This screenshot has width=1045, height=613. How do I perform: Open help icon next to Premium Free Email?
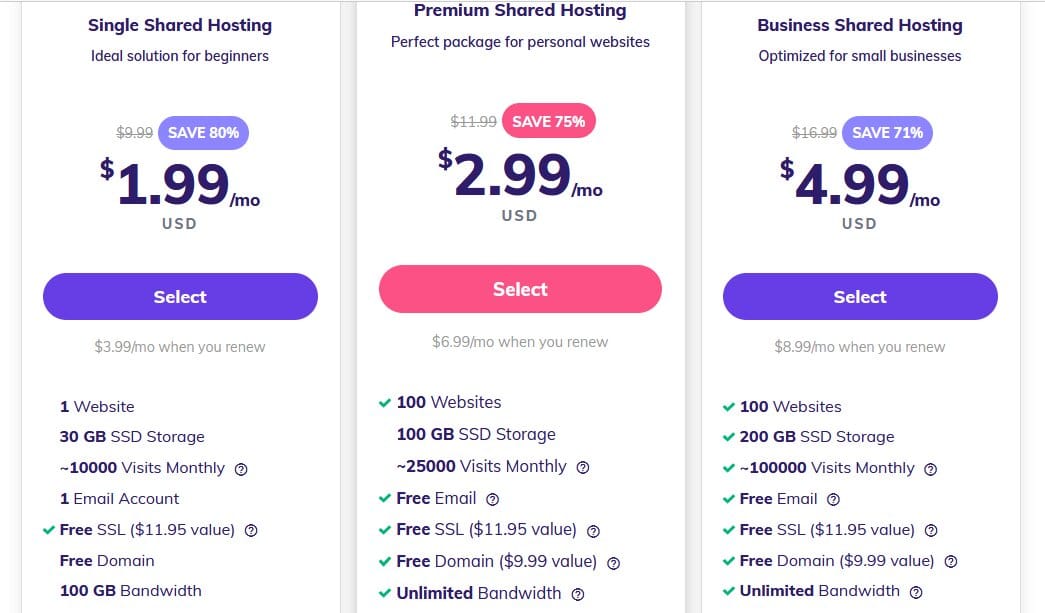[493, 499]
